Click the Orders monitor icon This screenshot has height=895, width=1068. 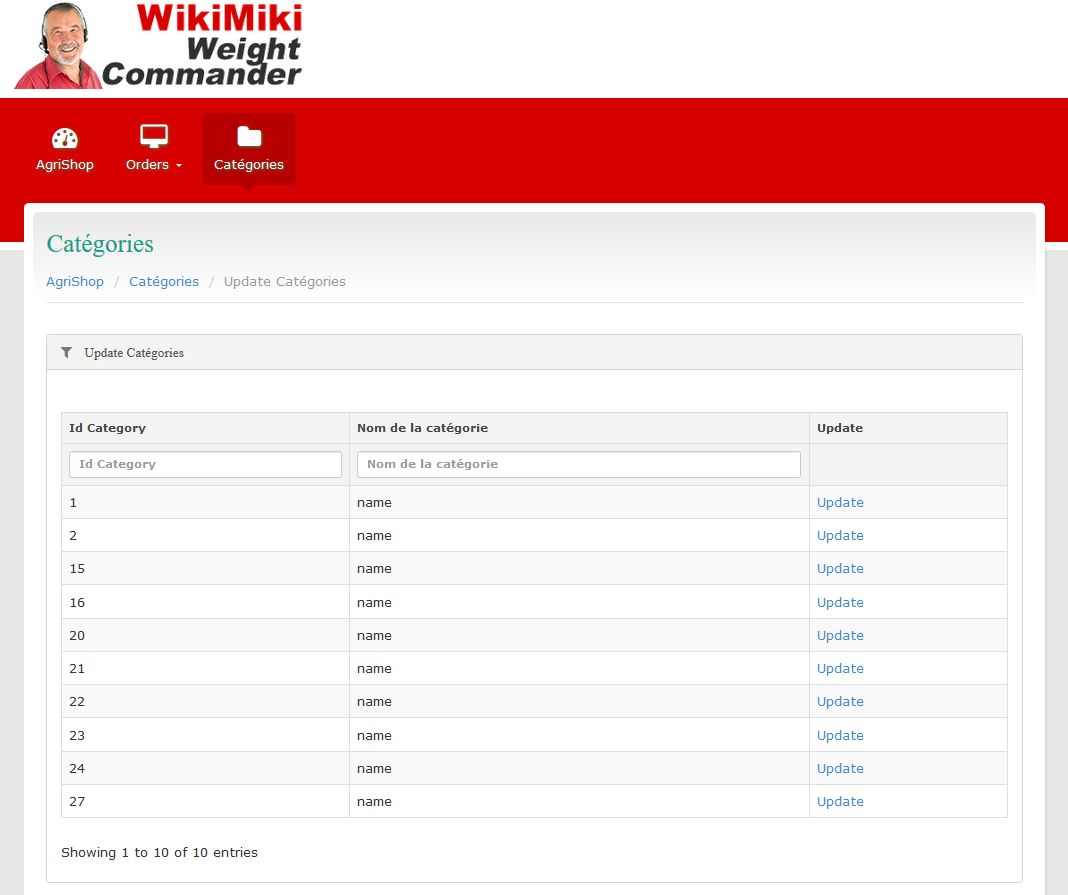coord(154,136)
